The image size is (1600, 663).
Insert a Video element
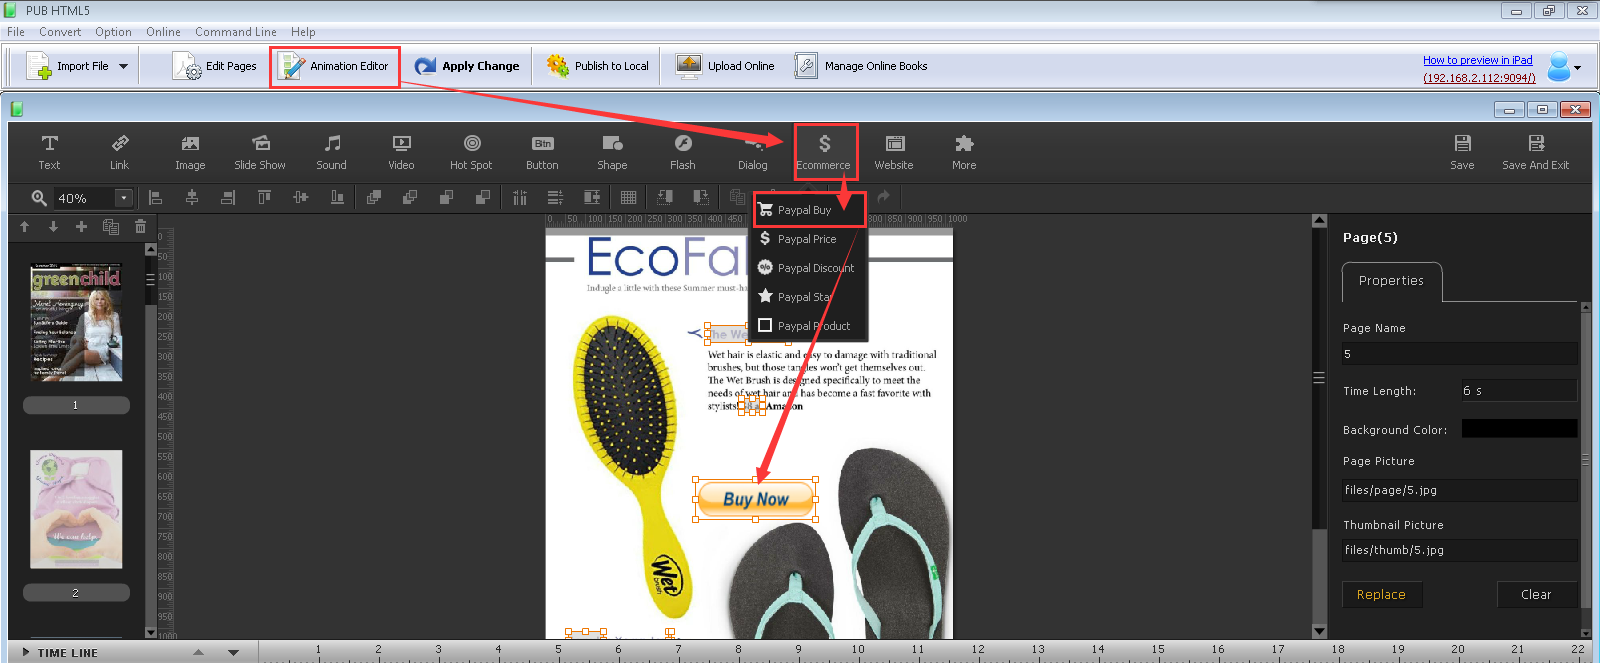coord(401,152)
